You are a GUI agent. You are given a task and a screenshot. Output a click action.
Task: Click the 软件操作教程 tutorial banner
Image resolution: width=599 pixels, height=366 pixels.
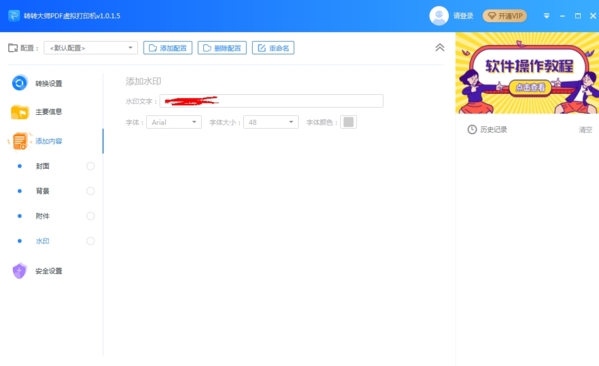click(x=527, y=73)
